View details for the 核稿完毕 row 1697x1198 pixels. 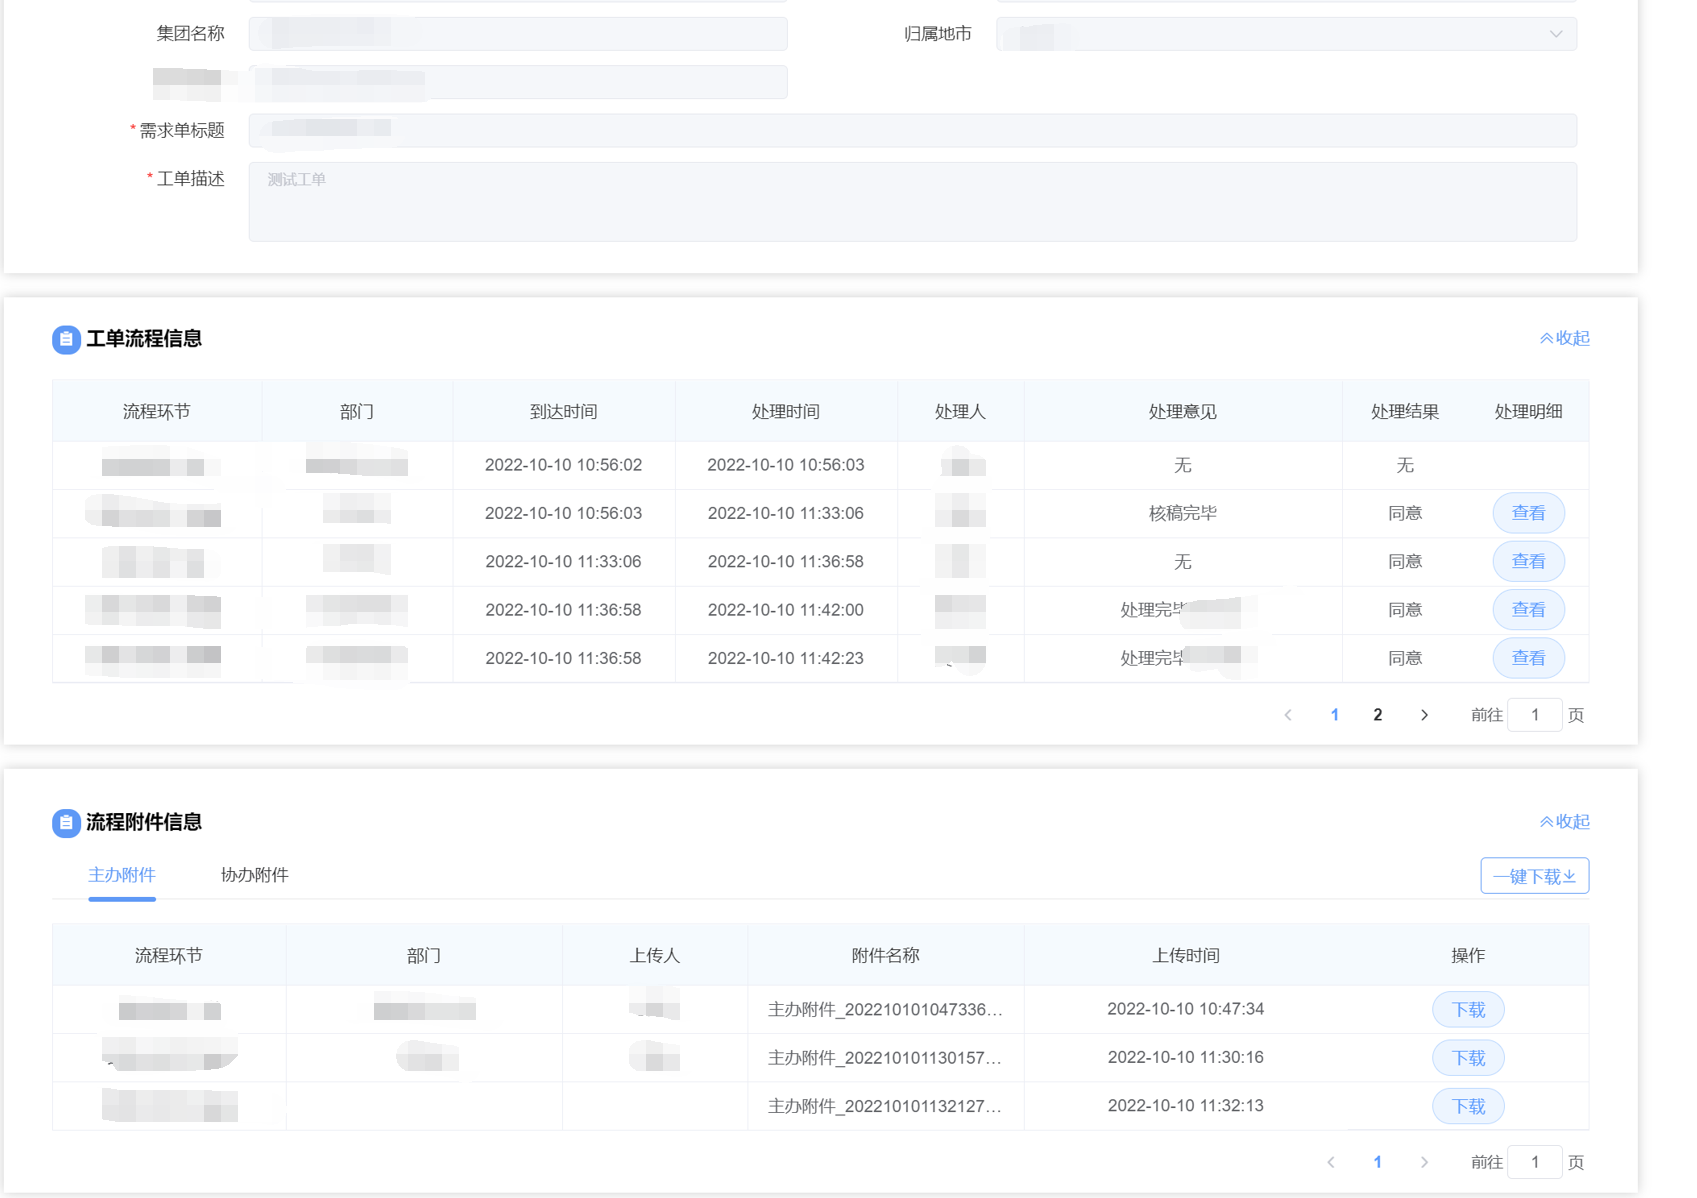pyautogui.click(x=1528, y=513)
